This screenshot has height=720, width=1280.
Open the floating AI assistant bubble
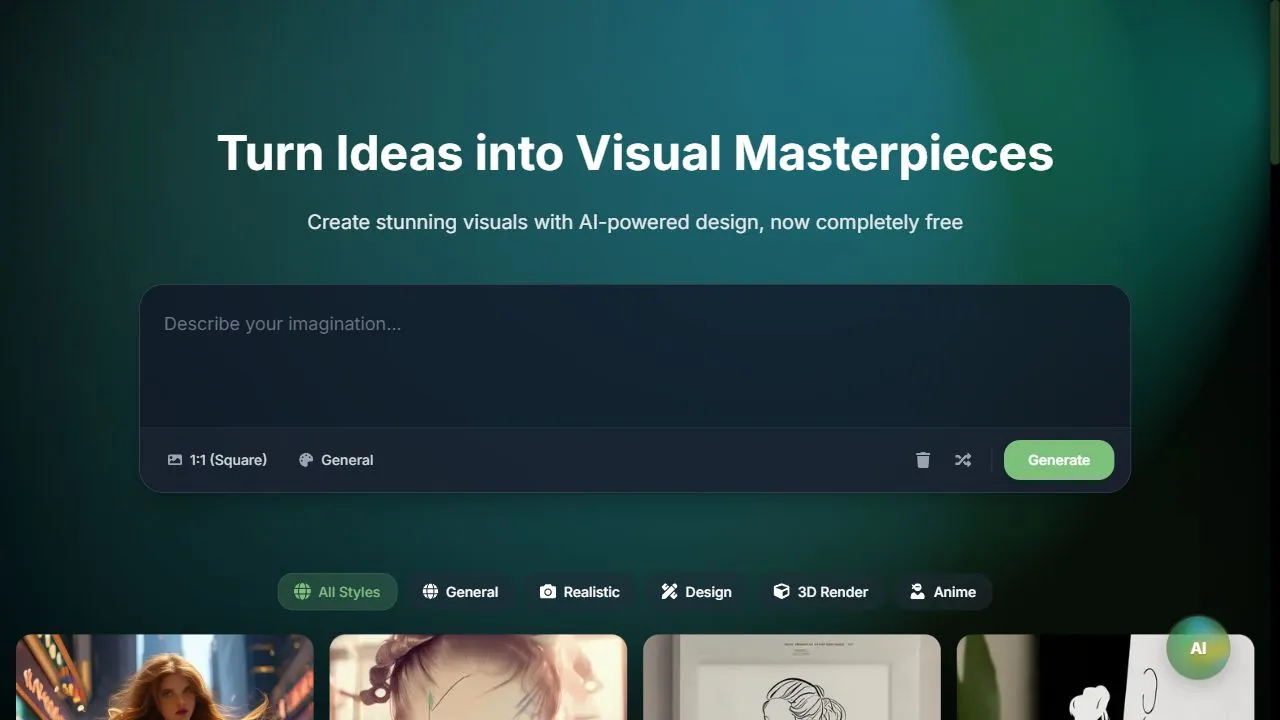[1198, 648]
